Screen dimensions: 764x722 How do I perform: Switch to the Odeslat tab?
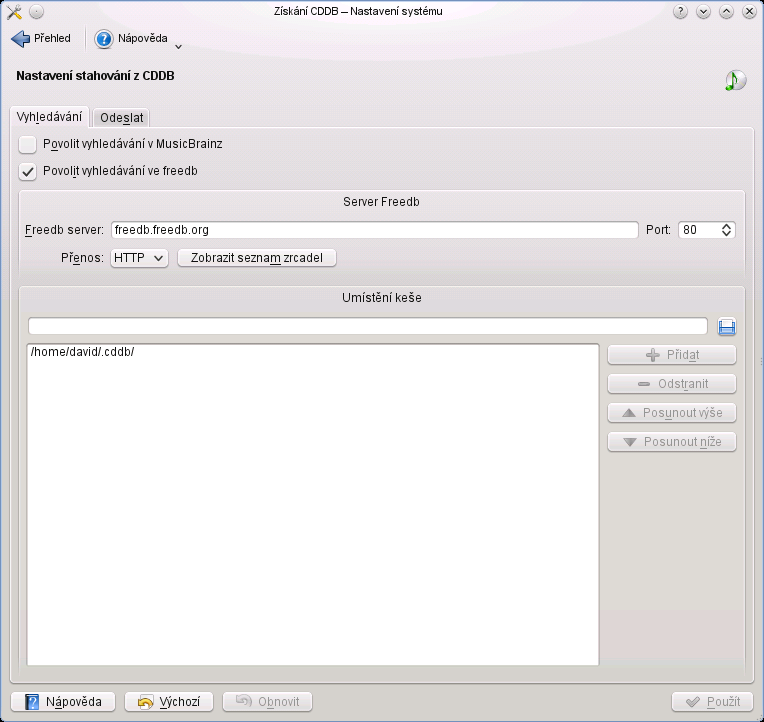121,118
